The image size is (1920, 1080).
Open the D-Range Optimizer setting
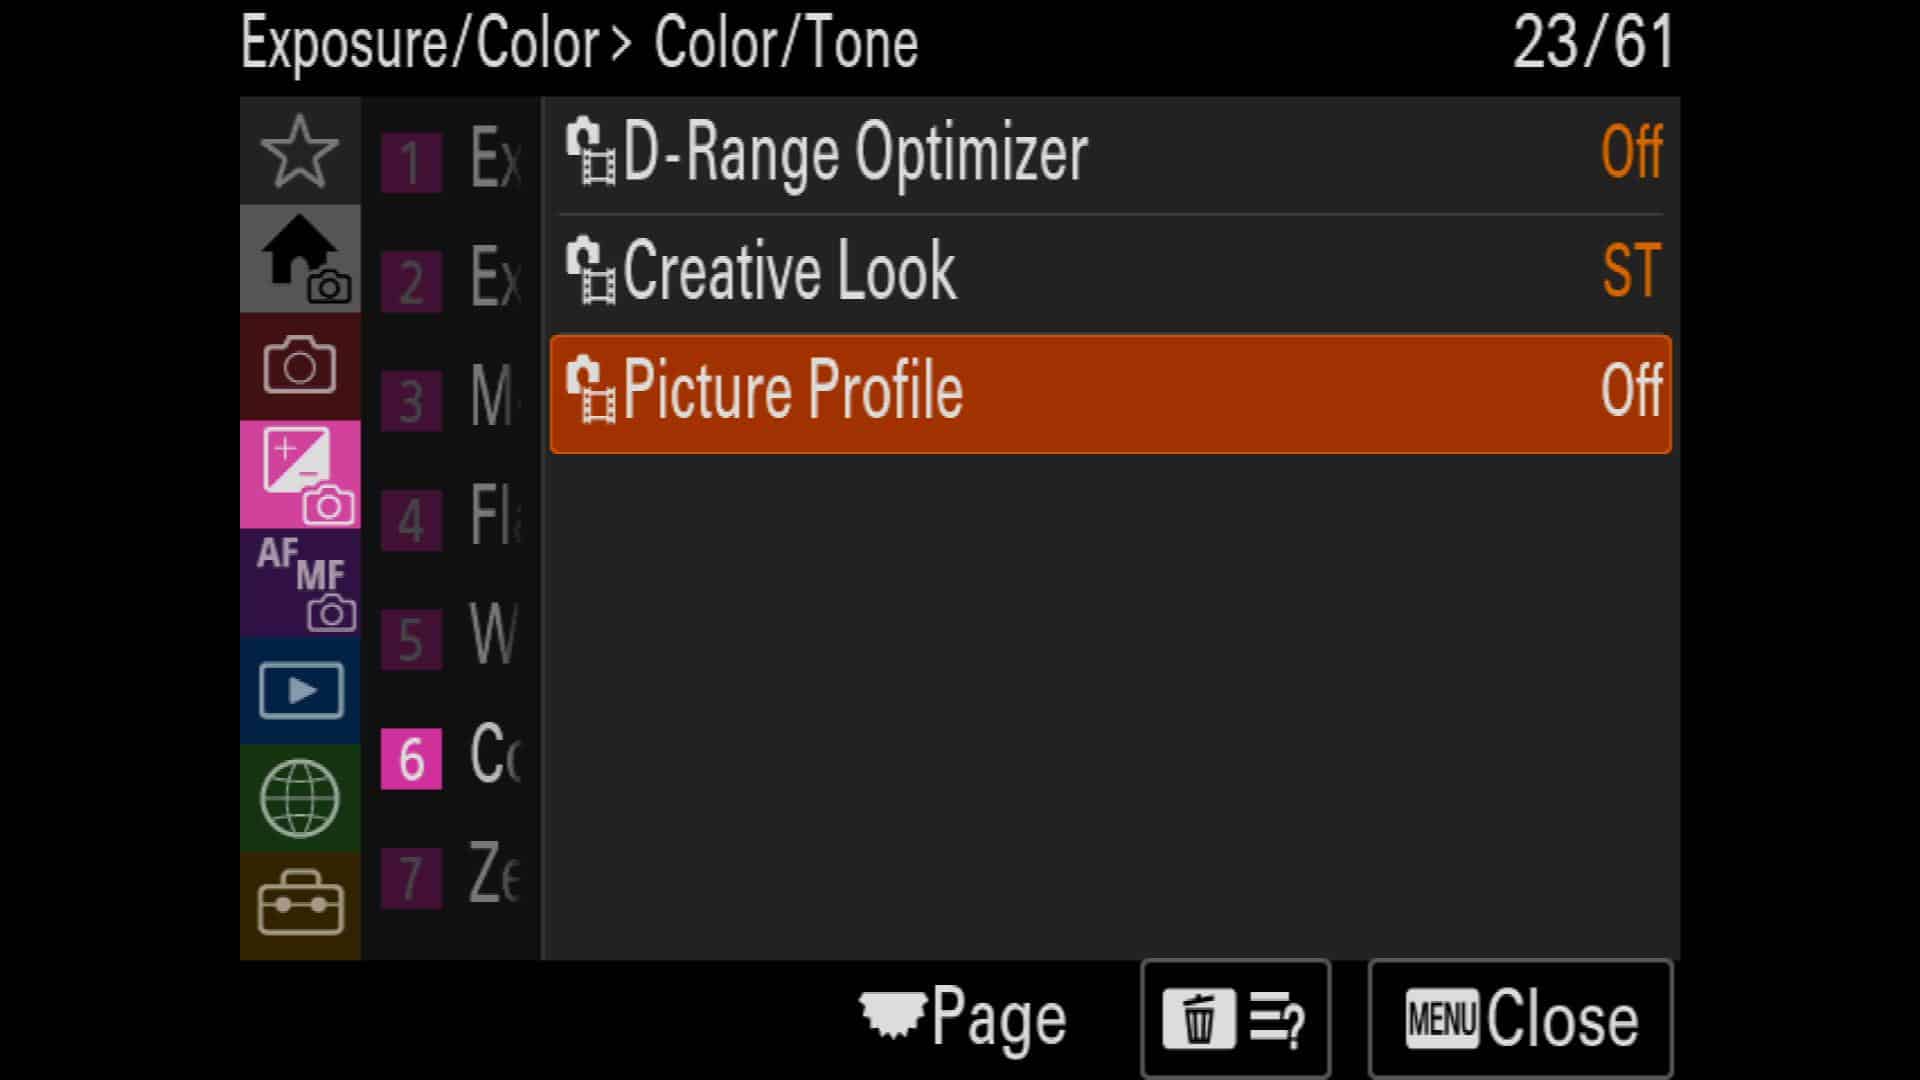[x=1110, y=154]
